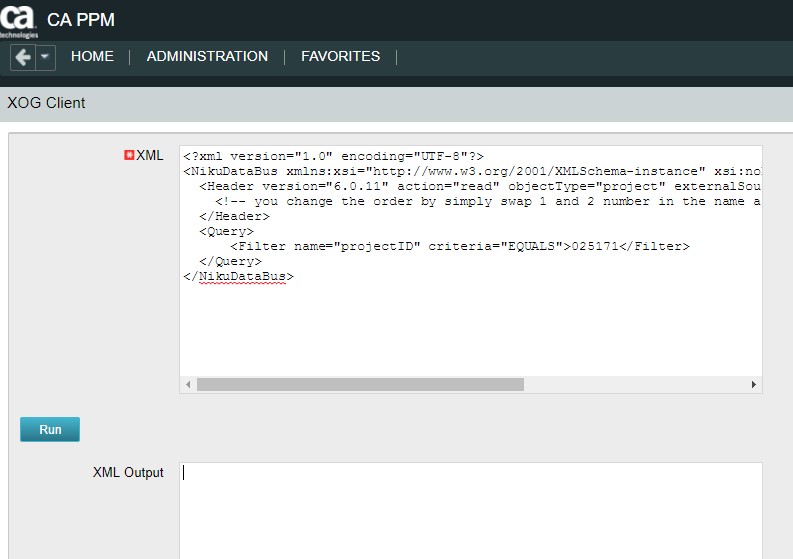Click the scroll-right arrow of XML box

tap(754, 384)
